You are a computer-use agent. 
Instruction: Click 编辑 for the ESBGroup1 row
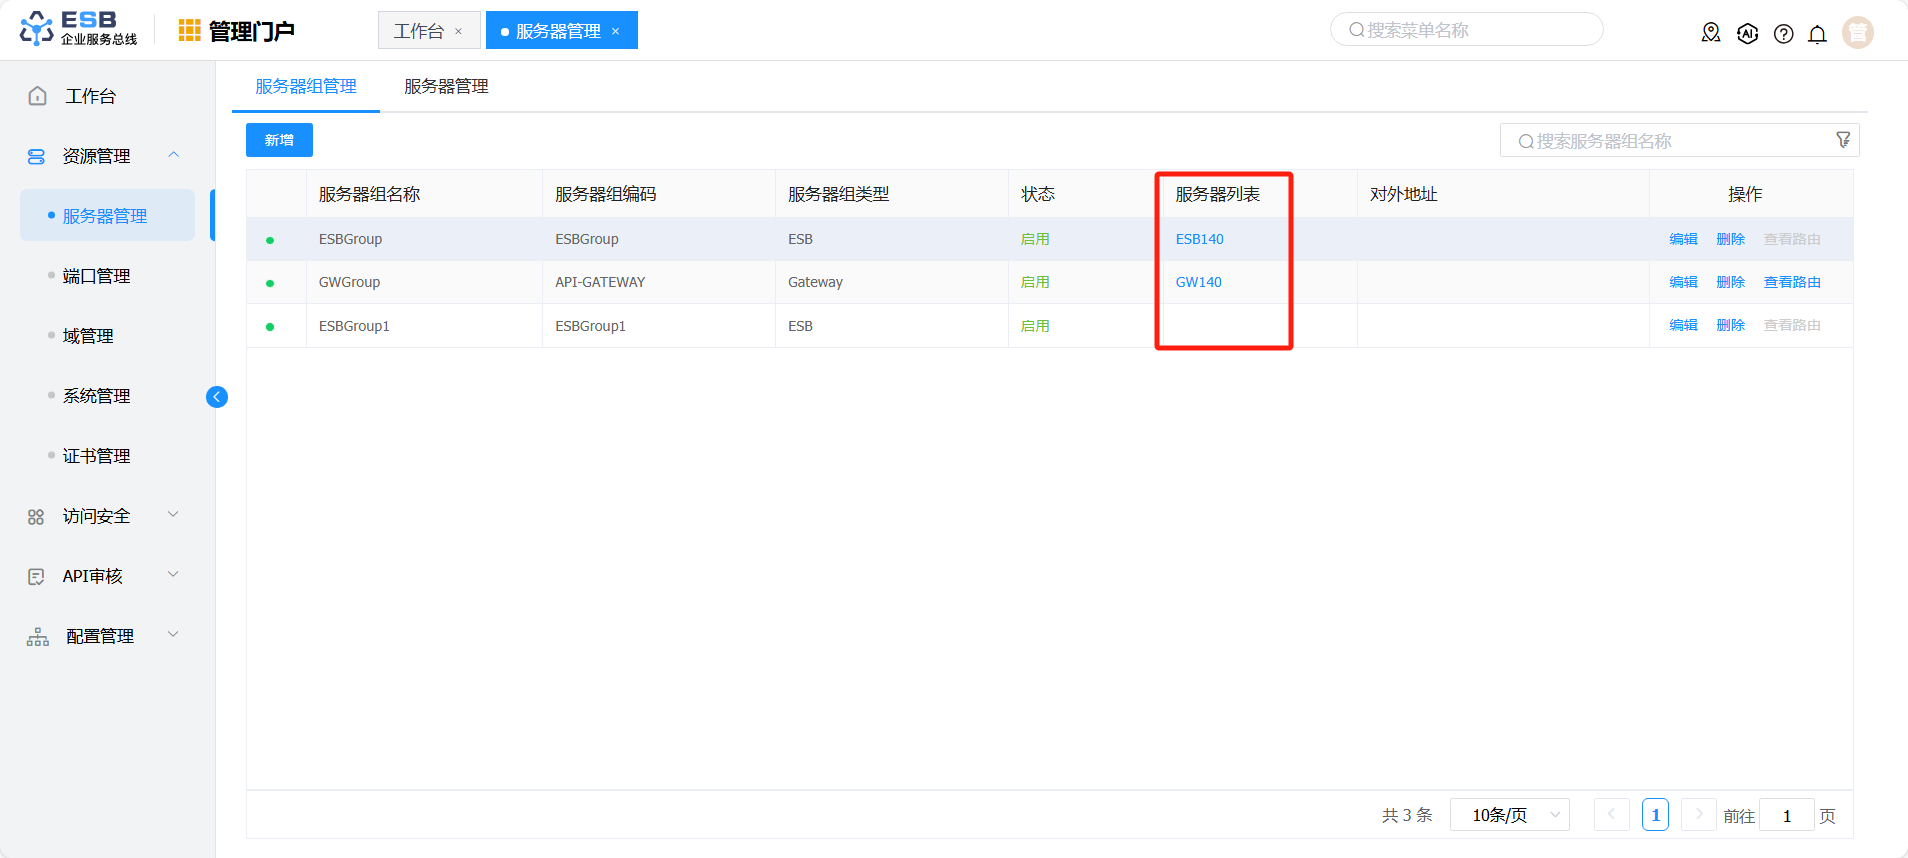pos(1683,325)
